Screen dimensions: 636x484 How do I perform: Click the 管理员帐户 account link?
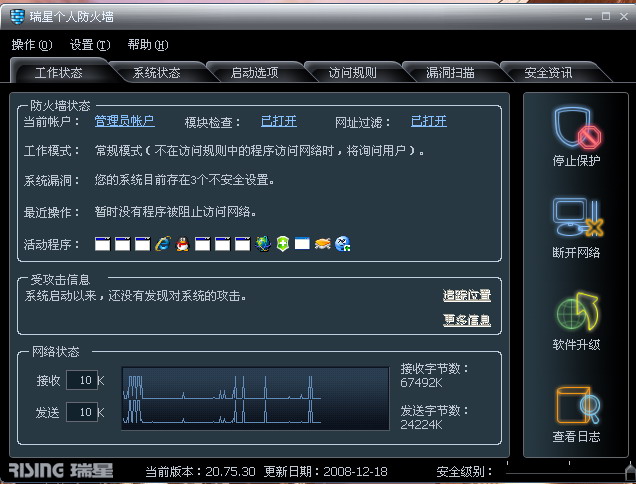click(125, 121)
